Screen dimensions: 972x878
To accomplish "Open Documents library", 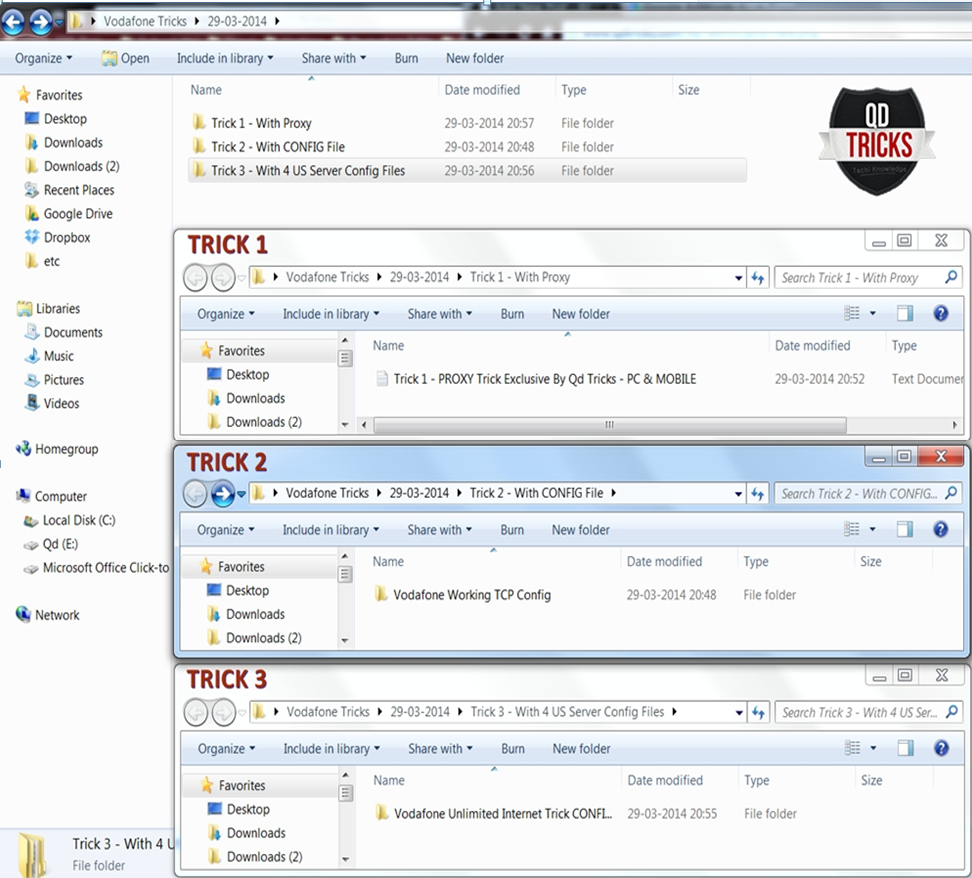I will coord(64,332).
